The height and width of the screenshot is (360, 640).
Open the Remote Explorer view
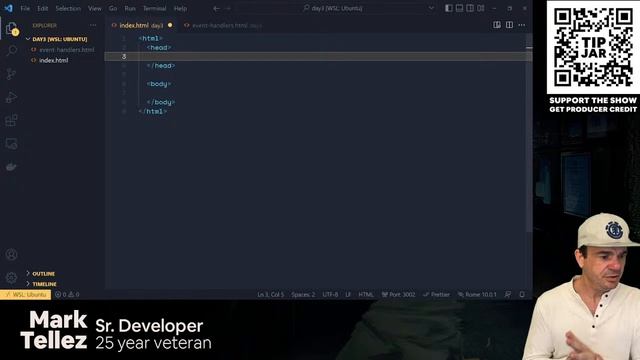(x=11, y=144)
